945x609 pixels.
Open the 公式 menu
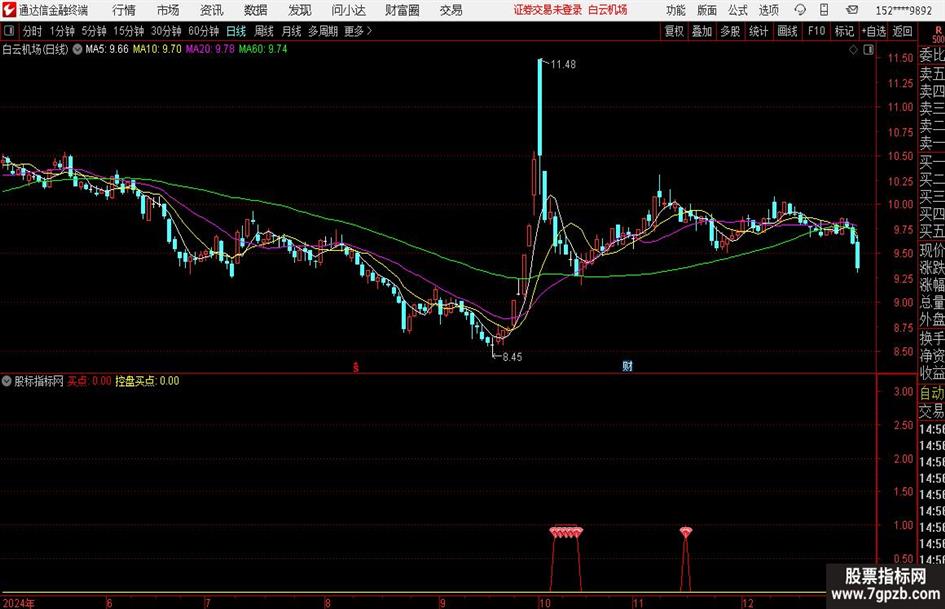coord(738,10)
